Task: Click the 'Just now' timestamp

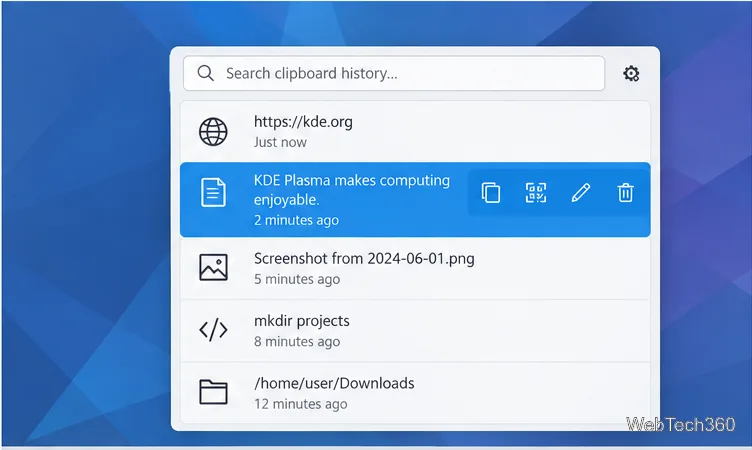Action: [280, 142]
